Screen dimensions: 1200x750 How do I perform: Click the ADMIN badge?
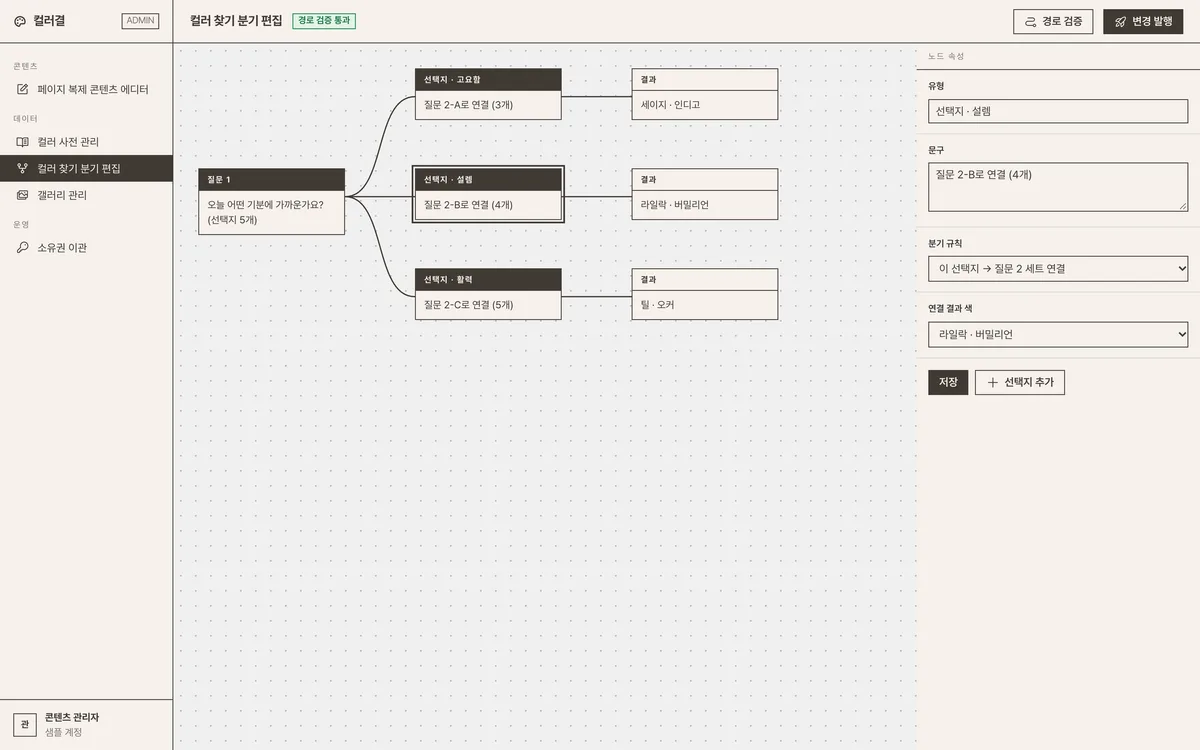(140, 21)
